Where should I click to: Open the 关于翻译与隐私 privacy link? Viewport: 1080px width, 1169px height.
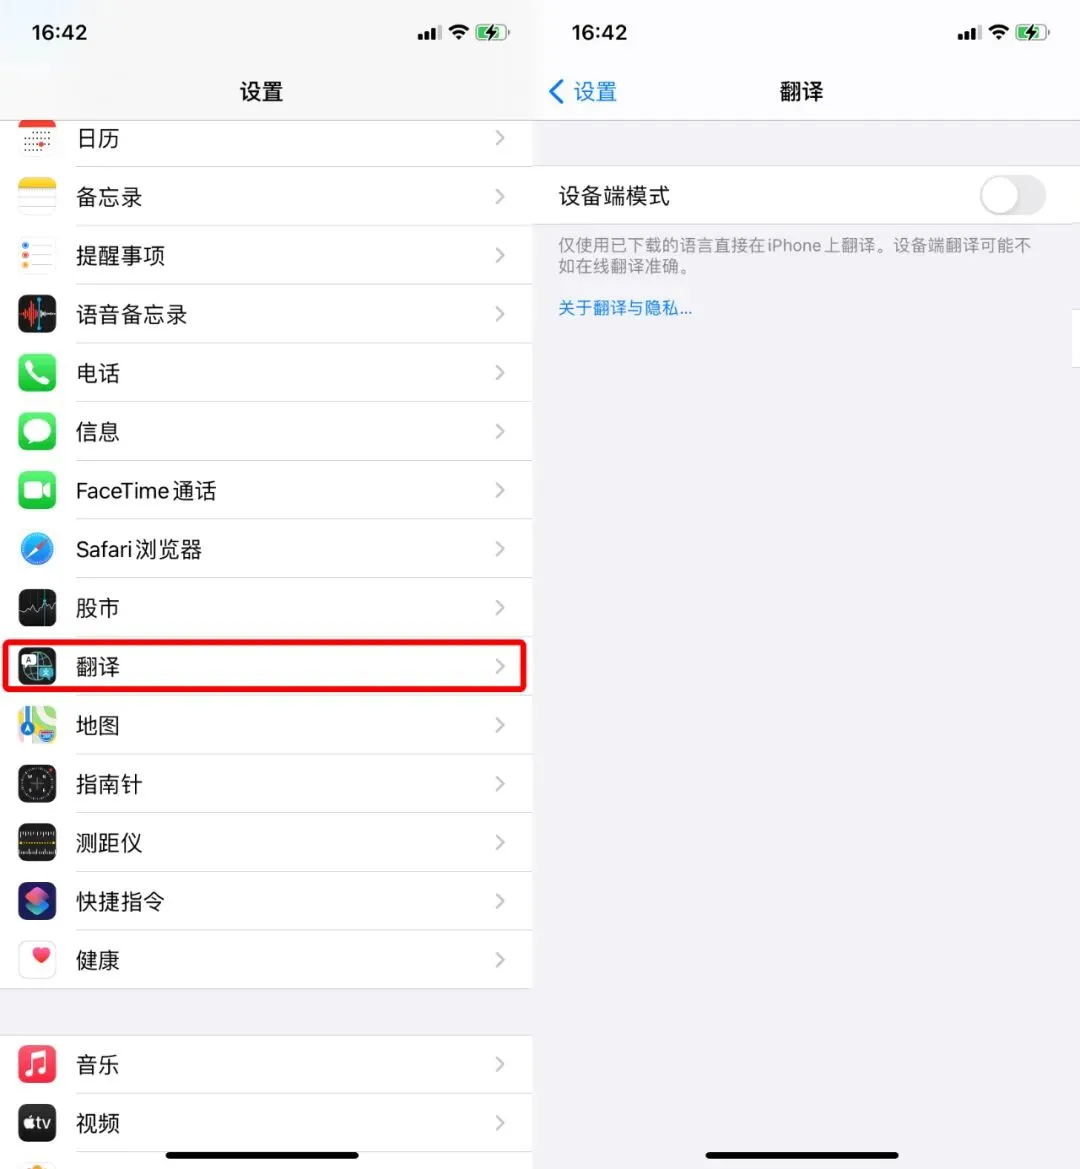tap(625, 308)
